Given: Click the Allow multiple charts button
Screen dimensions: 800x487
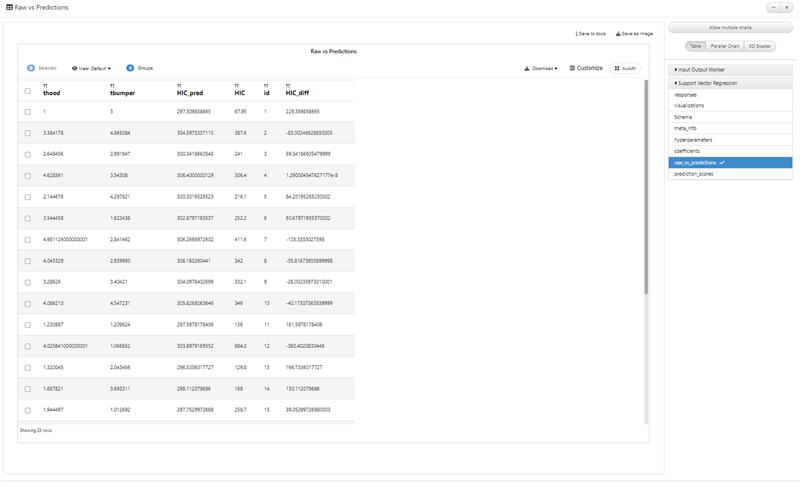Looking at the screenshot, I should click(x=730, y=28).
